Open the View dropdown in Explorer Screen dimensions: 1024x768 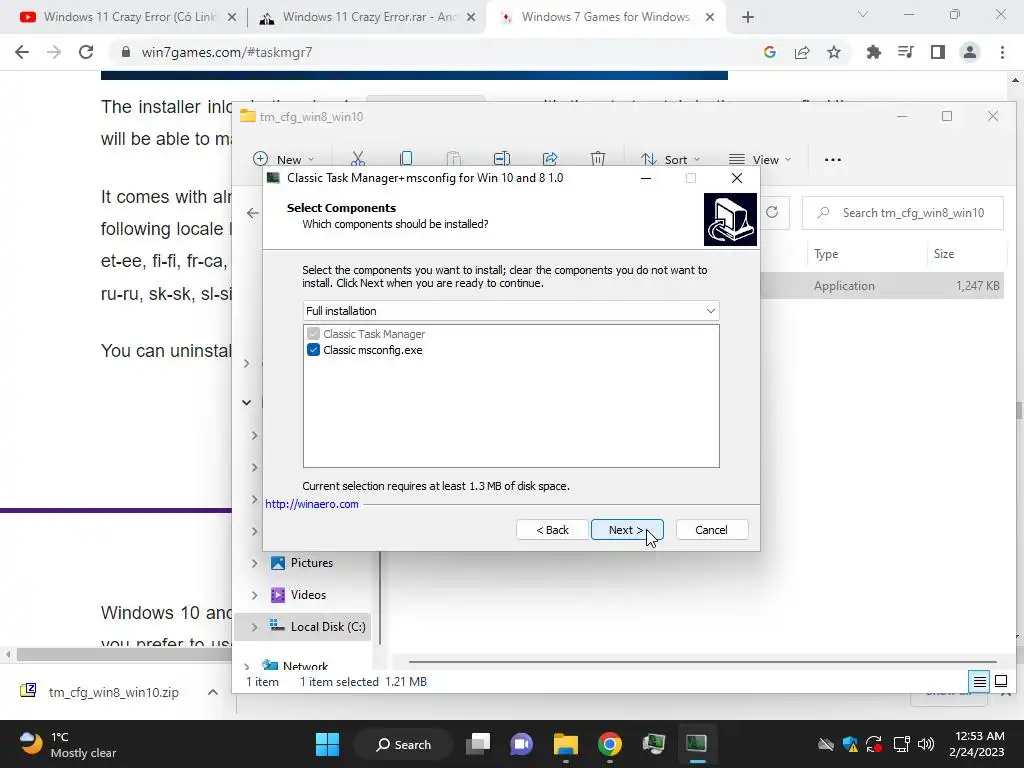[760, 159]
